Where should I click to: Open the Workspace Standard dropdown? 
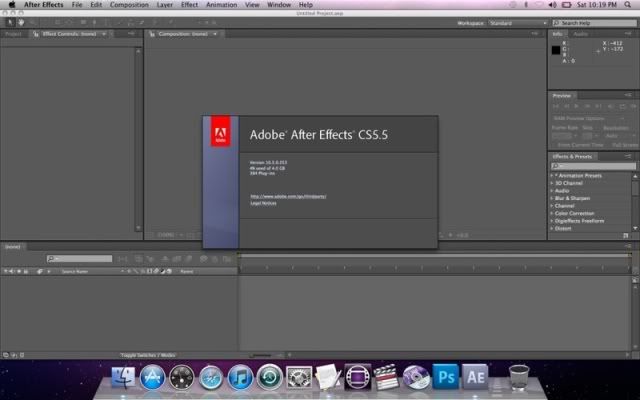[518, 23]
